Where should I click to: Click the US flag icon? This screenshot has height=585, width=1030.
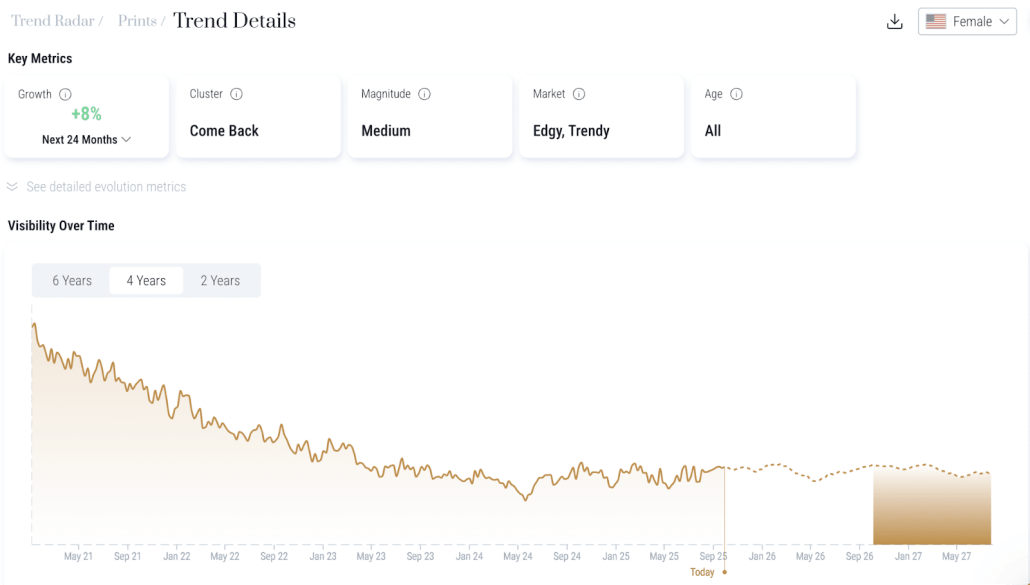936,22
